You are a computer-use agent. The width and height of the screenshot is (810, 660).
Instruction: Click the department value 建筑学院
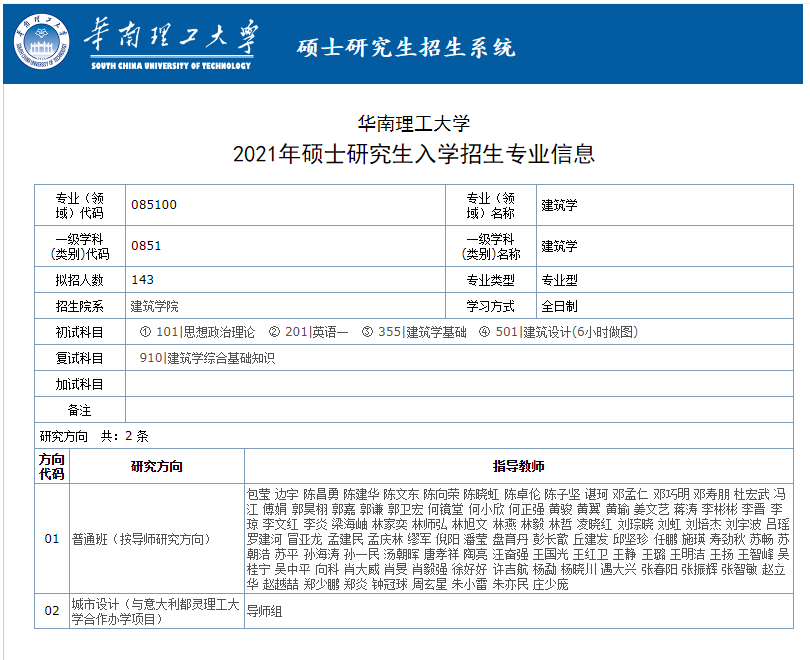154,306
